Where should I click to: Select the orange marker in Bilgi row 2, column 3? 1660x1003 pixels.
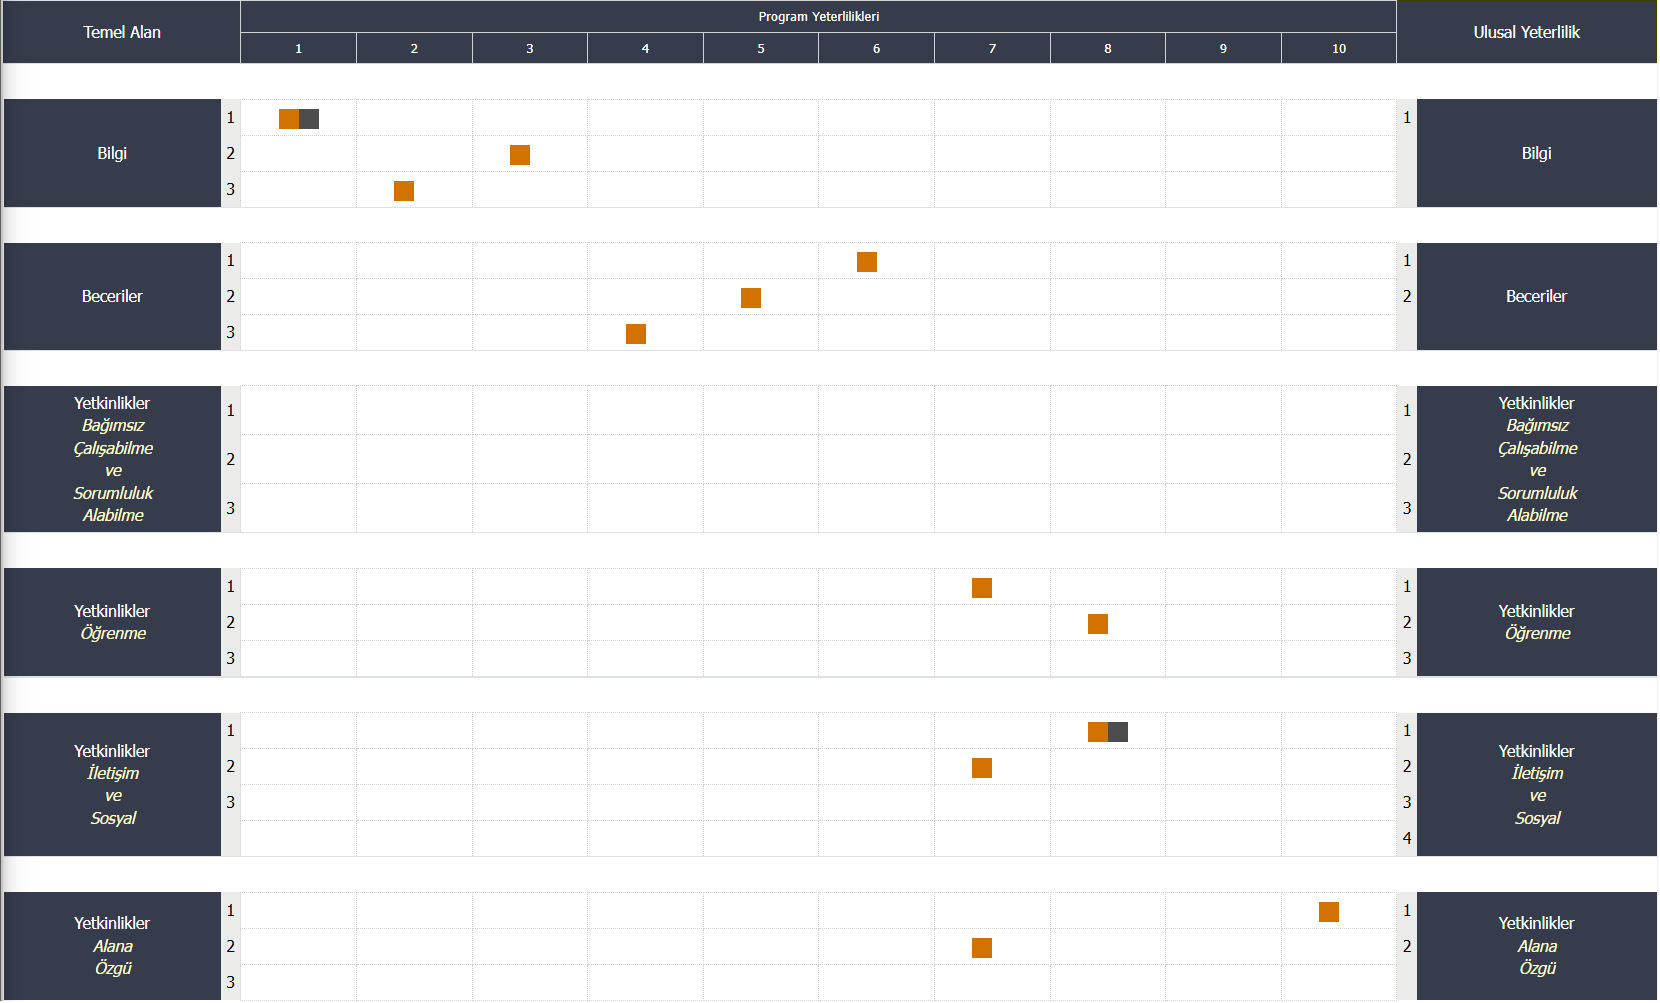pyautogui.click(x=520, y=155)
